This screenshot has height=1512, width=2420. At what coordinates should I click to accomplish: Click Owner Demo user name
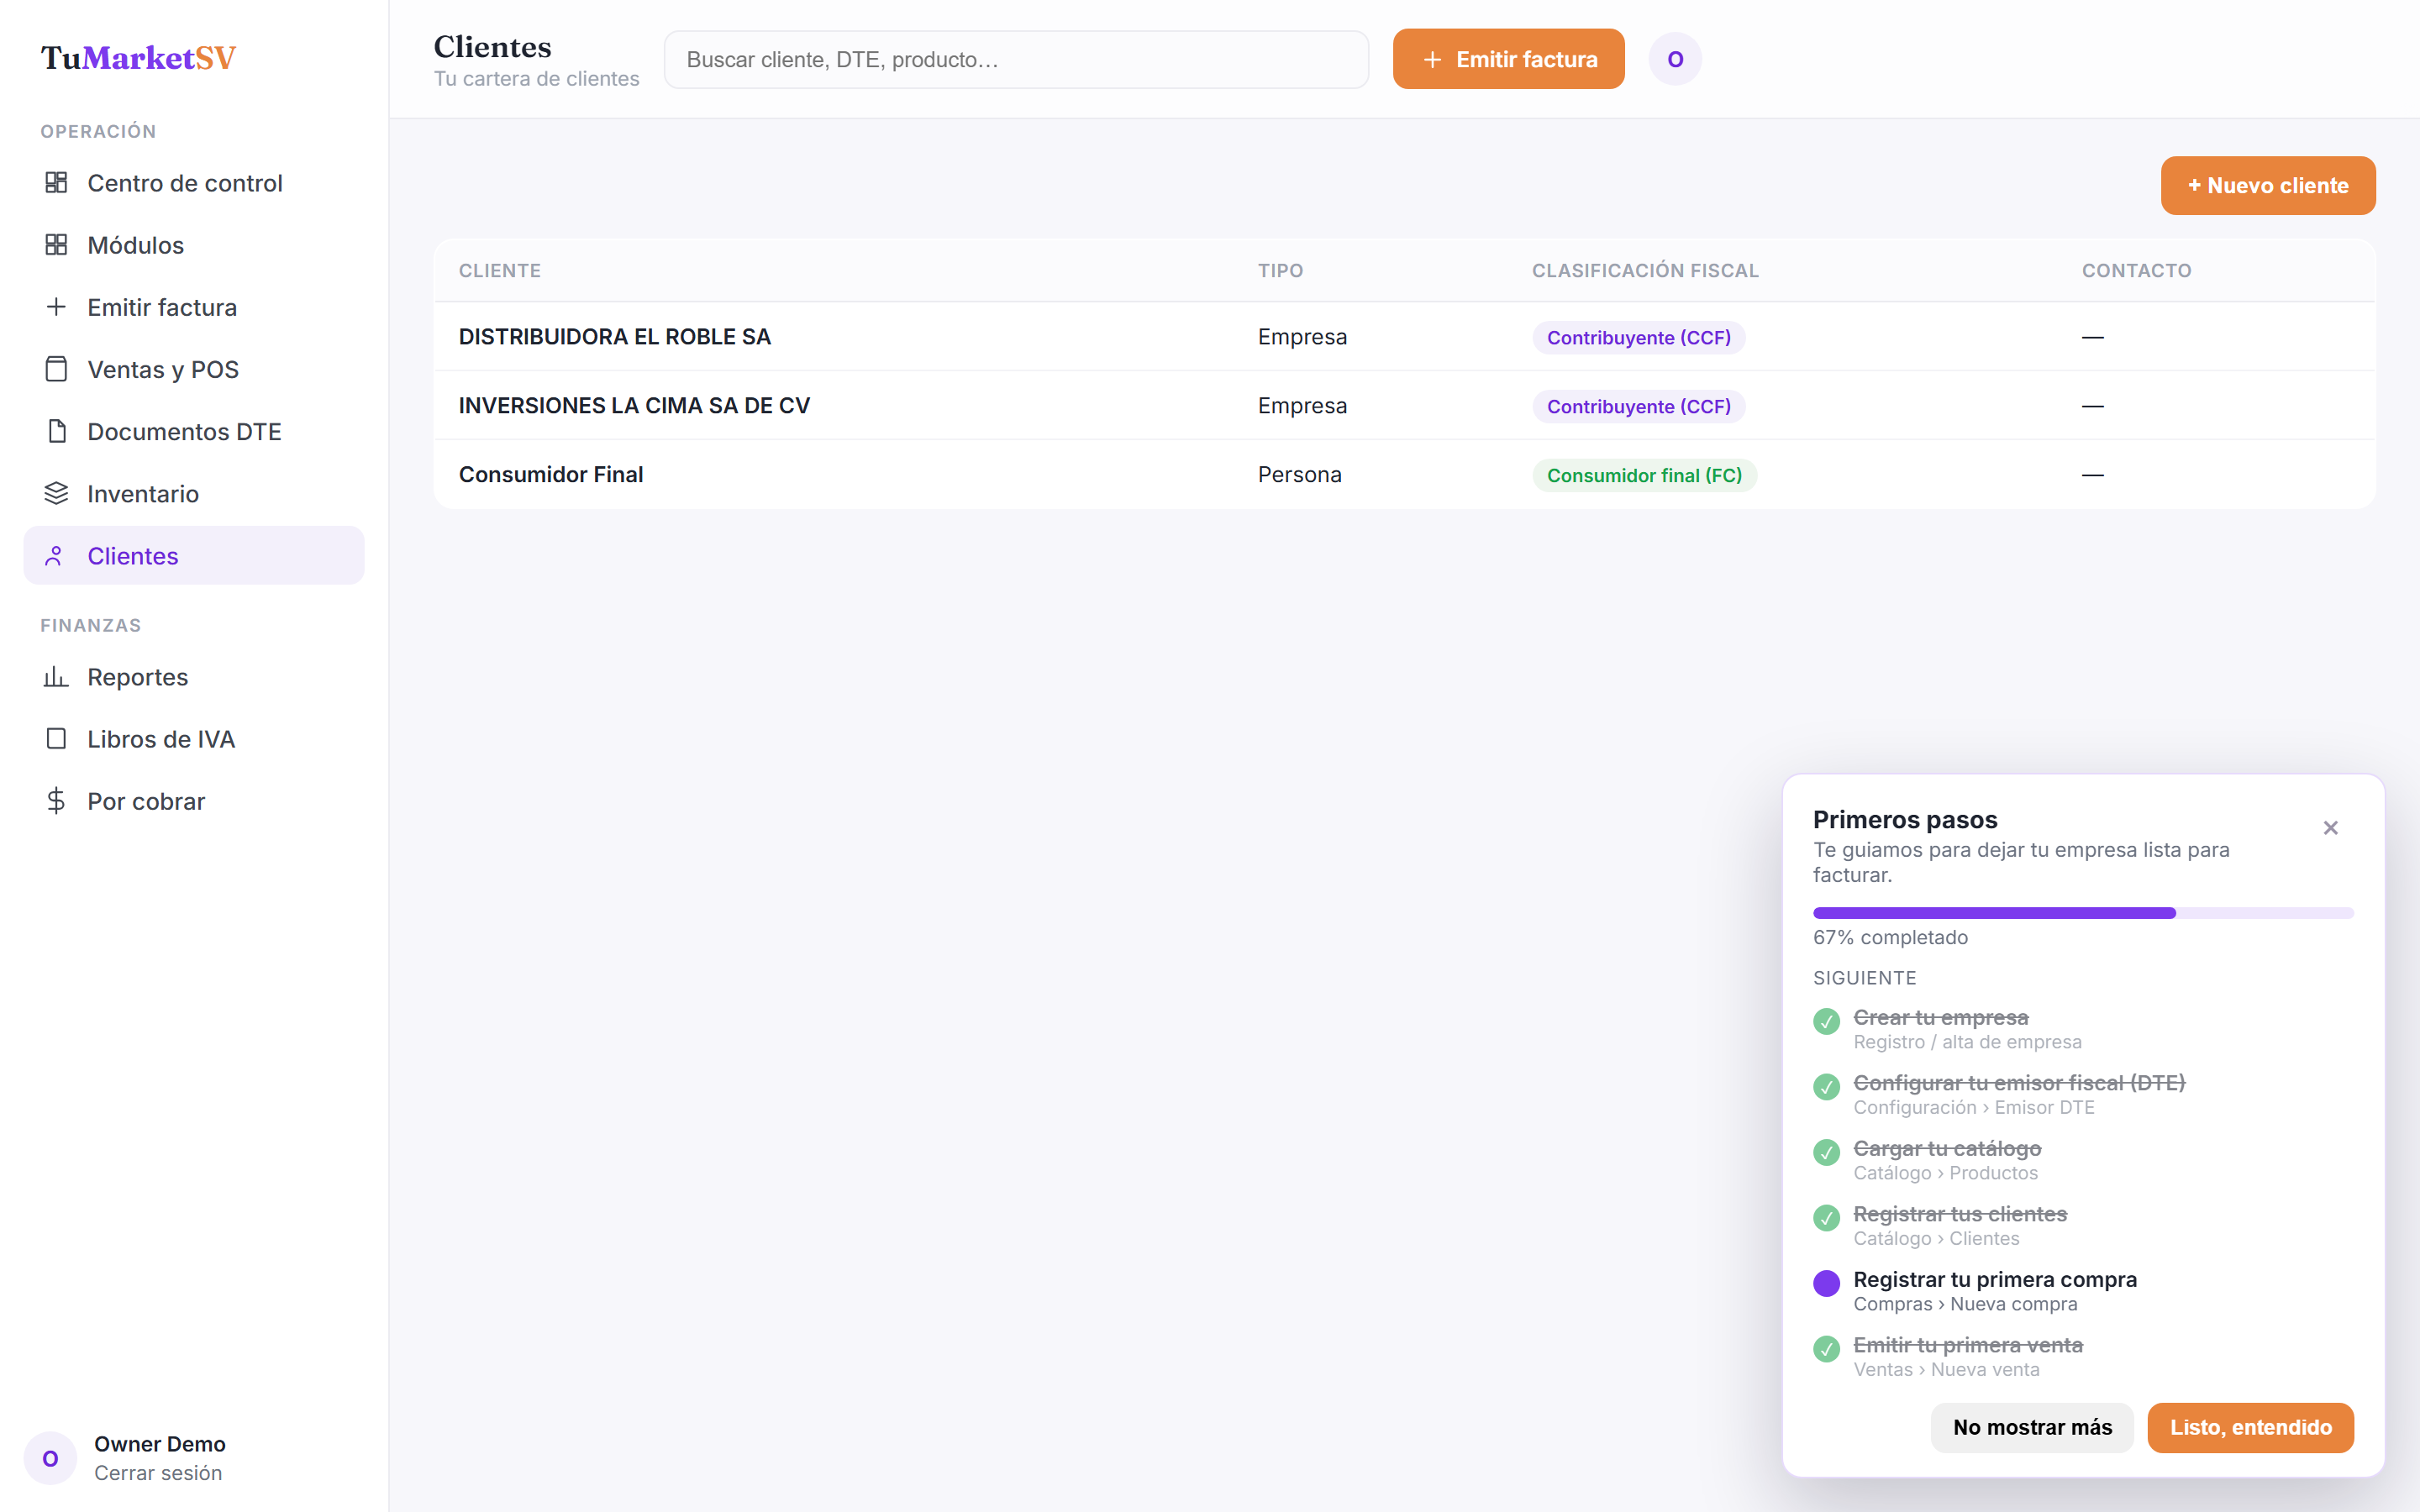tap(160, 1444)
